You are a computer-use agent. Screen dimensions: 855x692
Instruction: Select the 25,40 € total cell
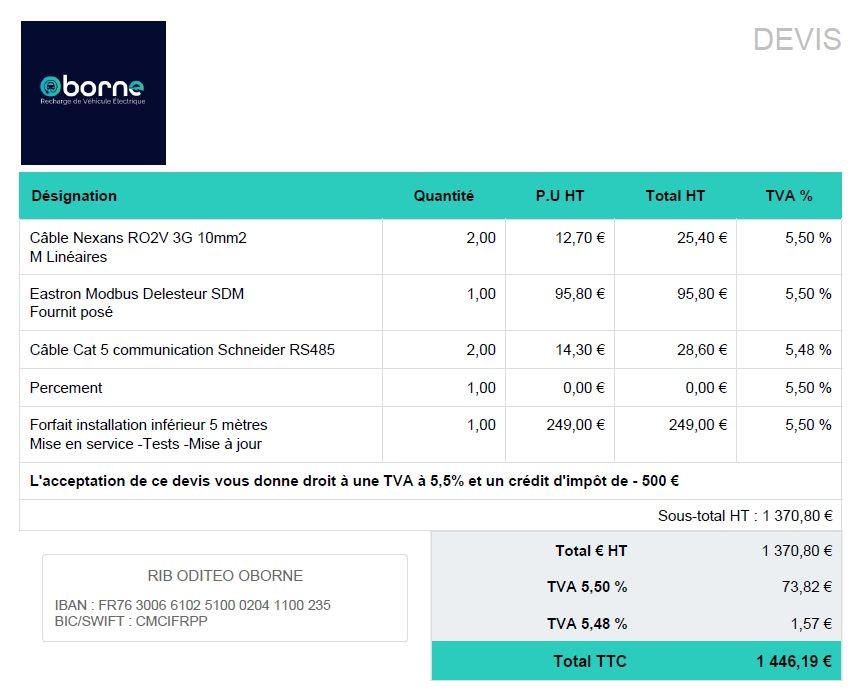tap(702, 238)
